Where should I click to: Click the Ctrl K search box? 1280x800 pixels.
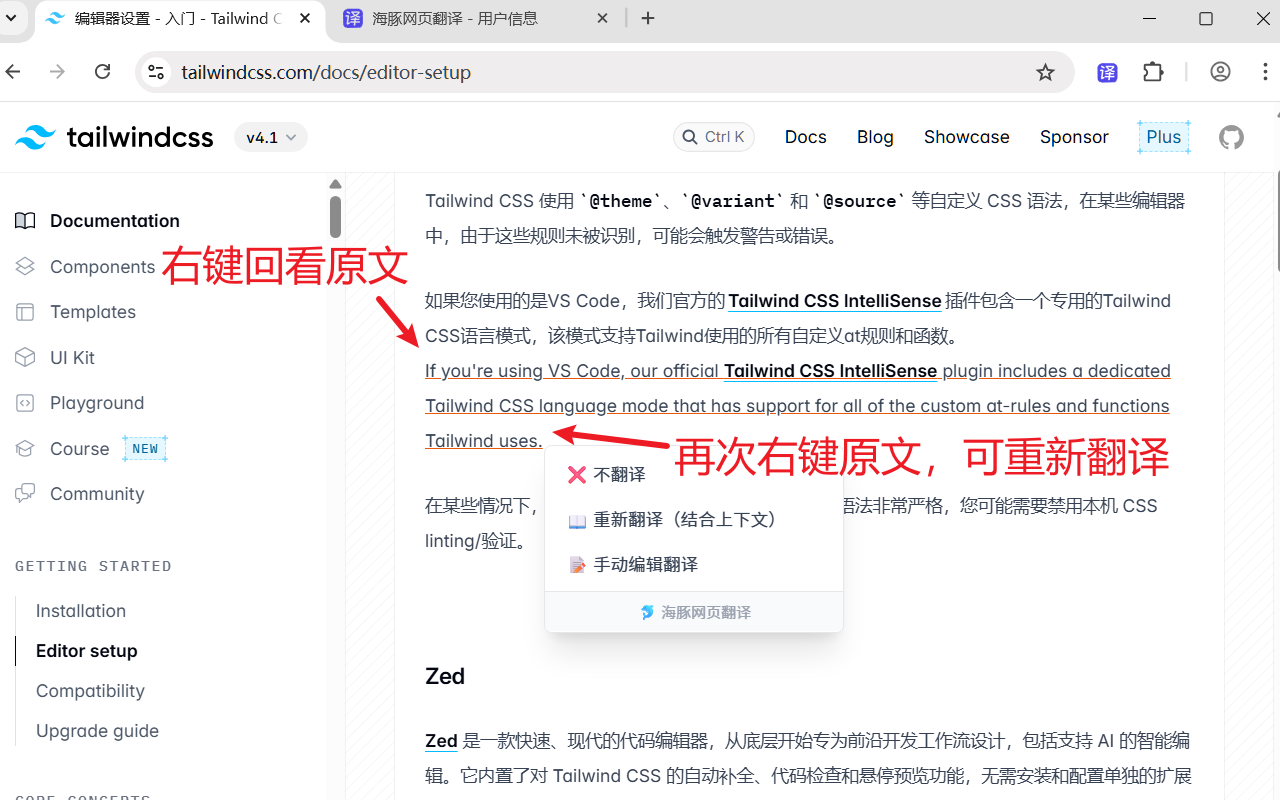tap(714, 137)
